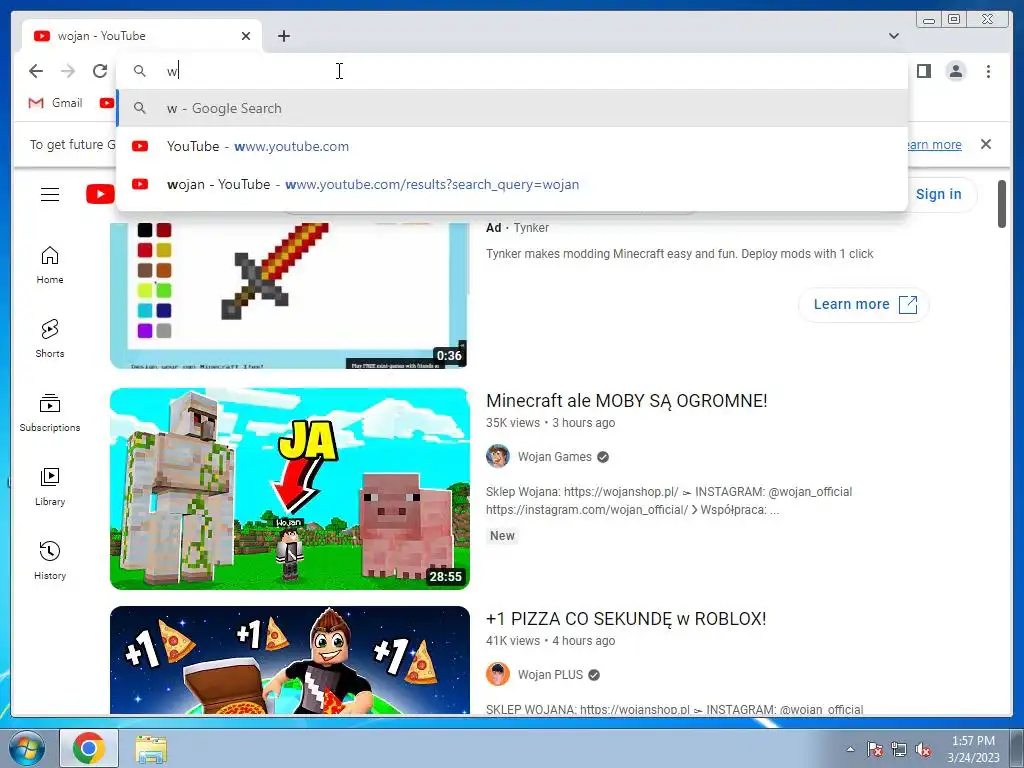Click the Chrome taskbar icon
Screen dimensions: 1024x768
click(x=89, y=748)
